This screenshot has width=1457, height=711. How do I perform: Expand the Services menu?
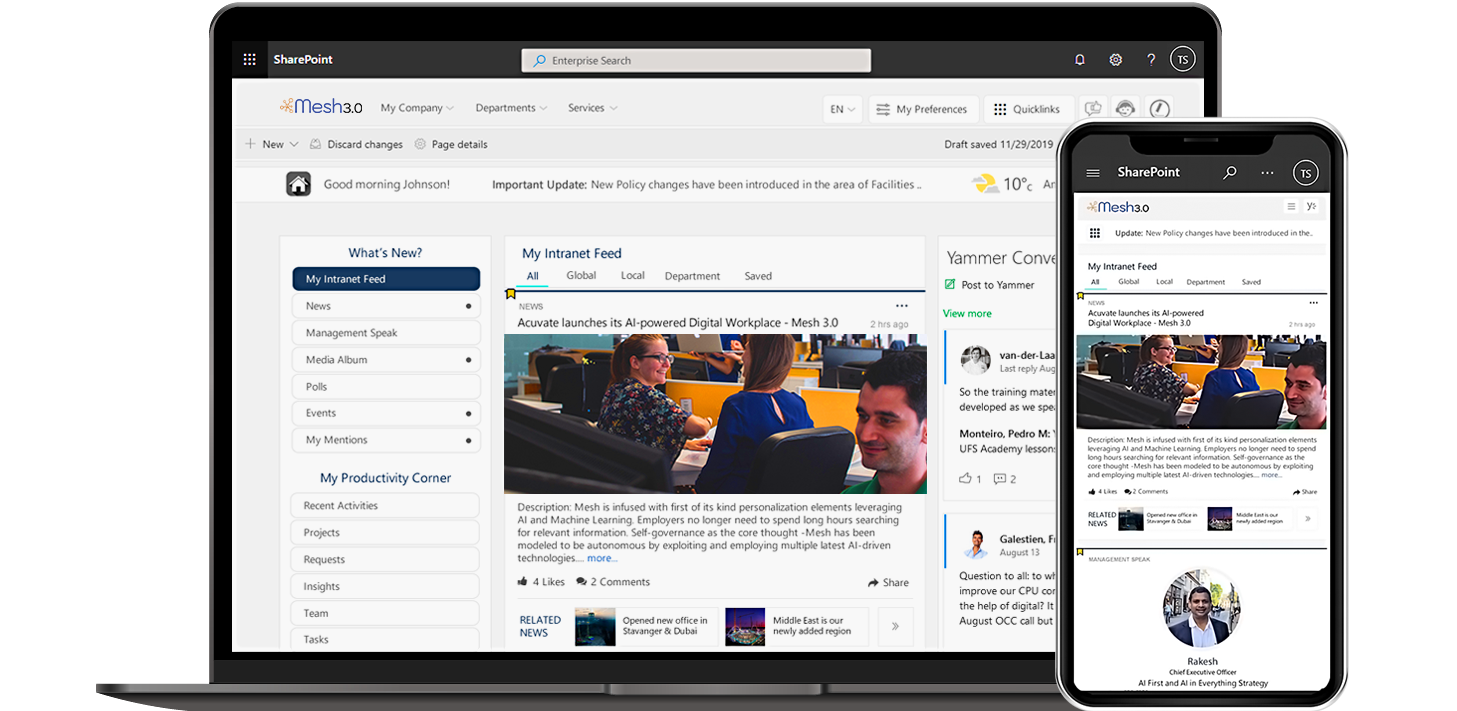[x=592, y=108]
